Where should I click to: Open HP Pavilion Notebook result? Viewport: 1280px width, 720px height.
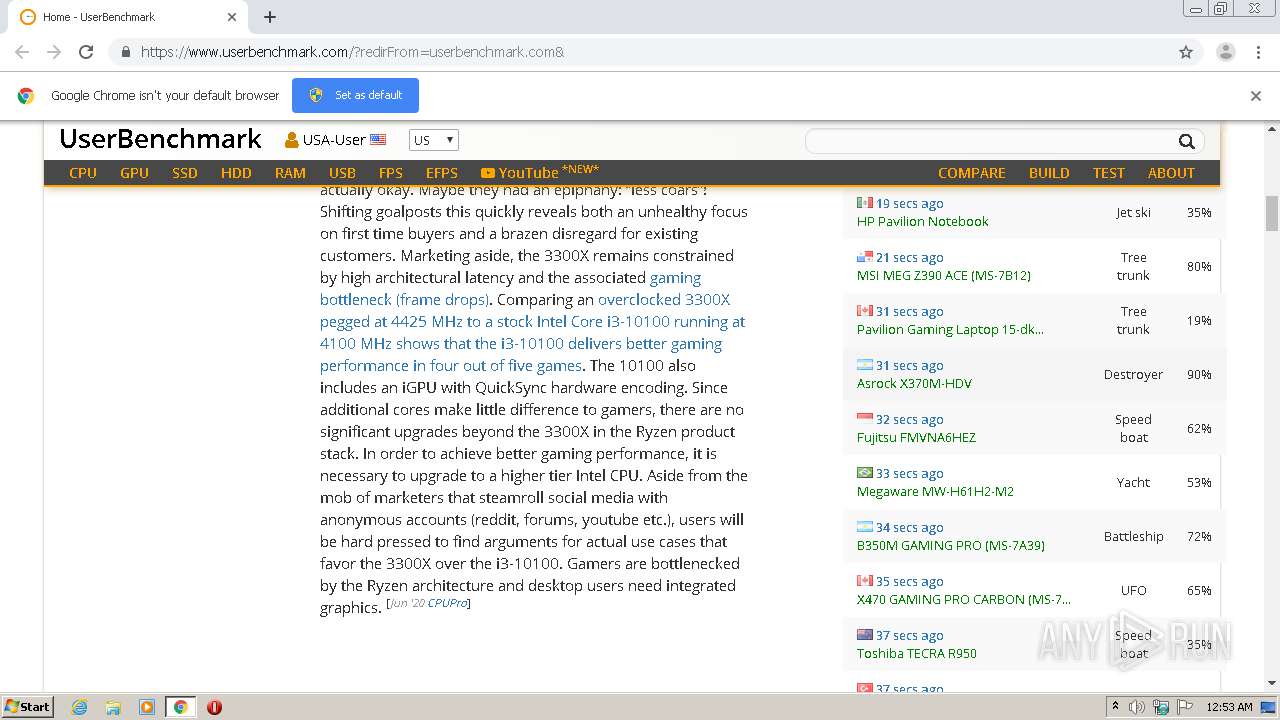922,221
